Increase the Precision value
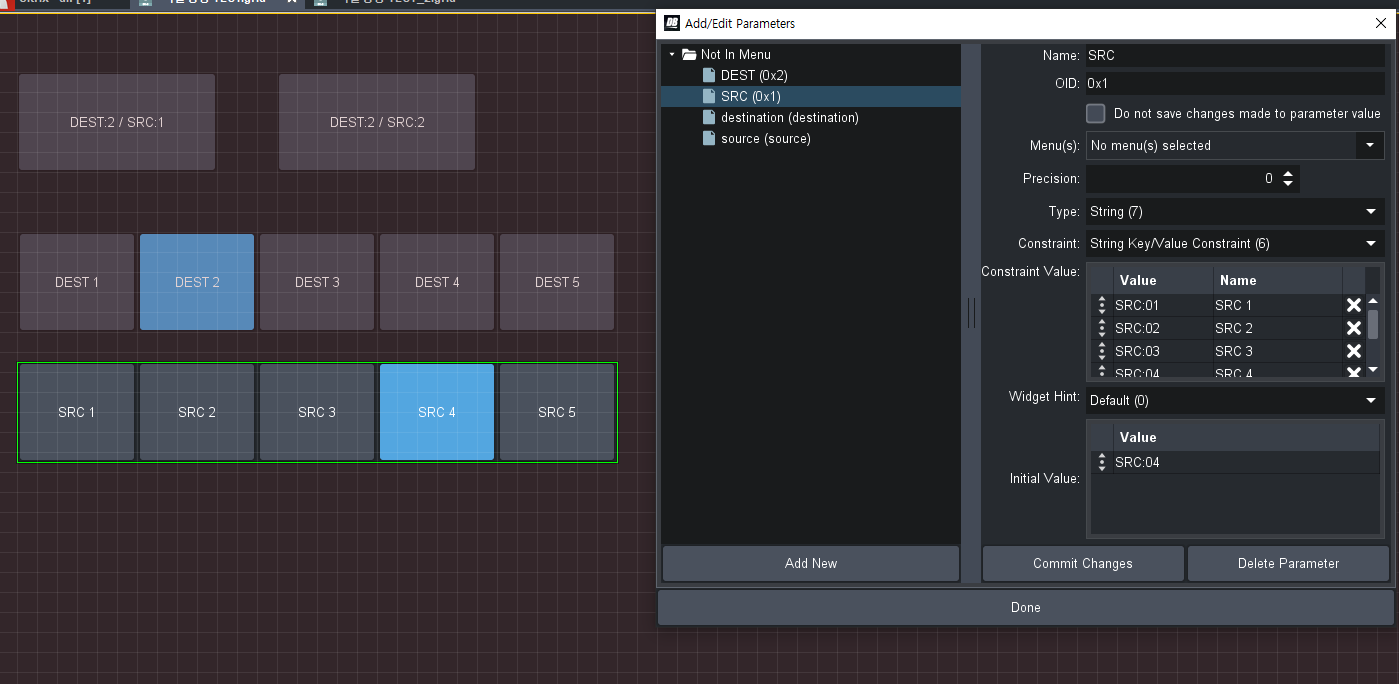The height and width of the screenshot is (684, 1399). (x=1288, y=174)
